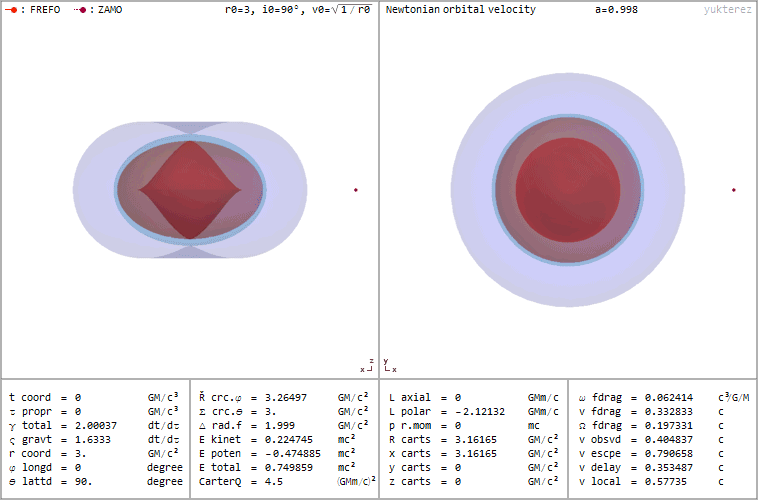
Task: Click the v escpe value 0.790658
Action: (669, 454)
